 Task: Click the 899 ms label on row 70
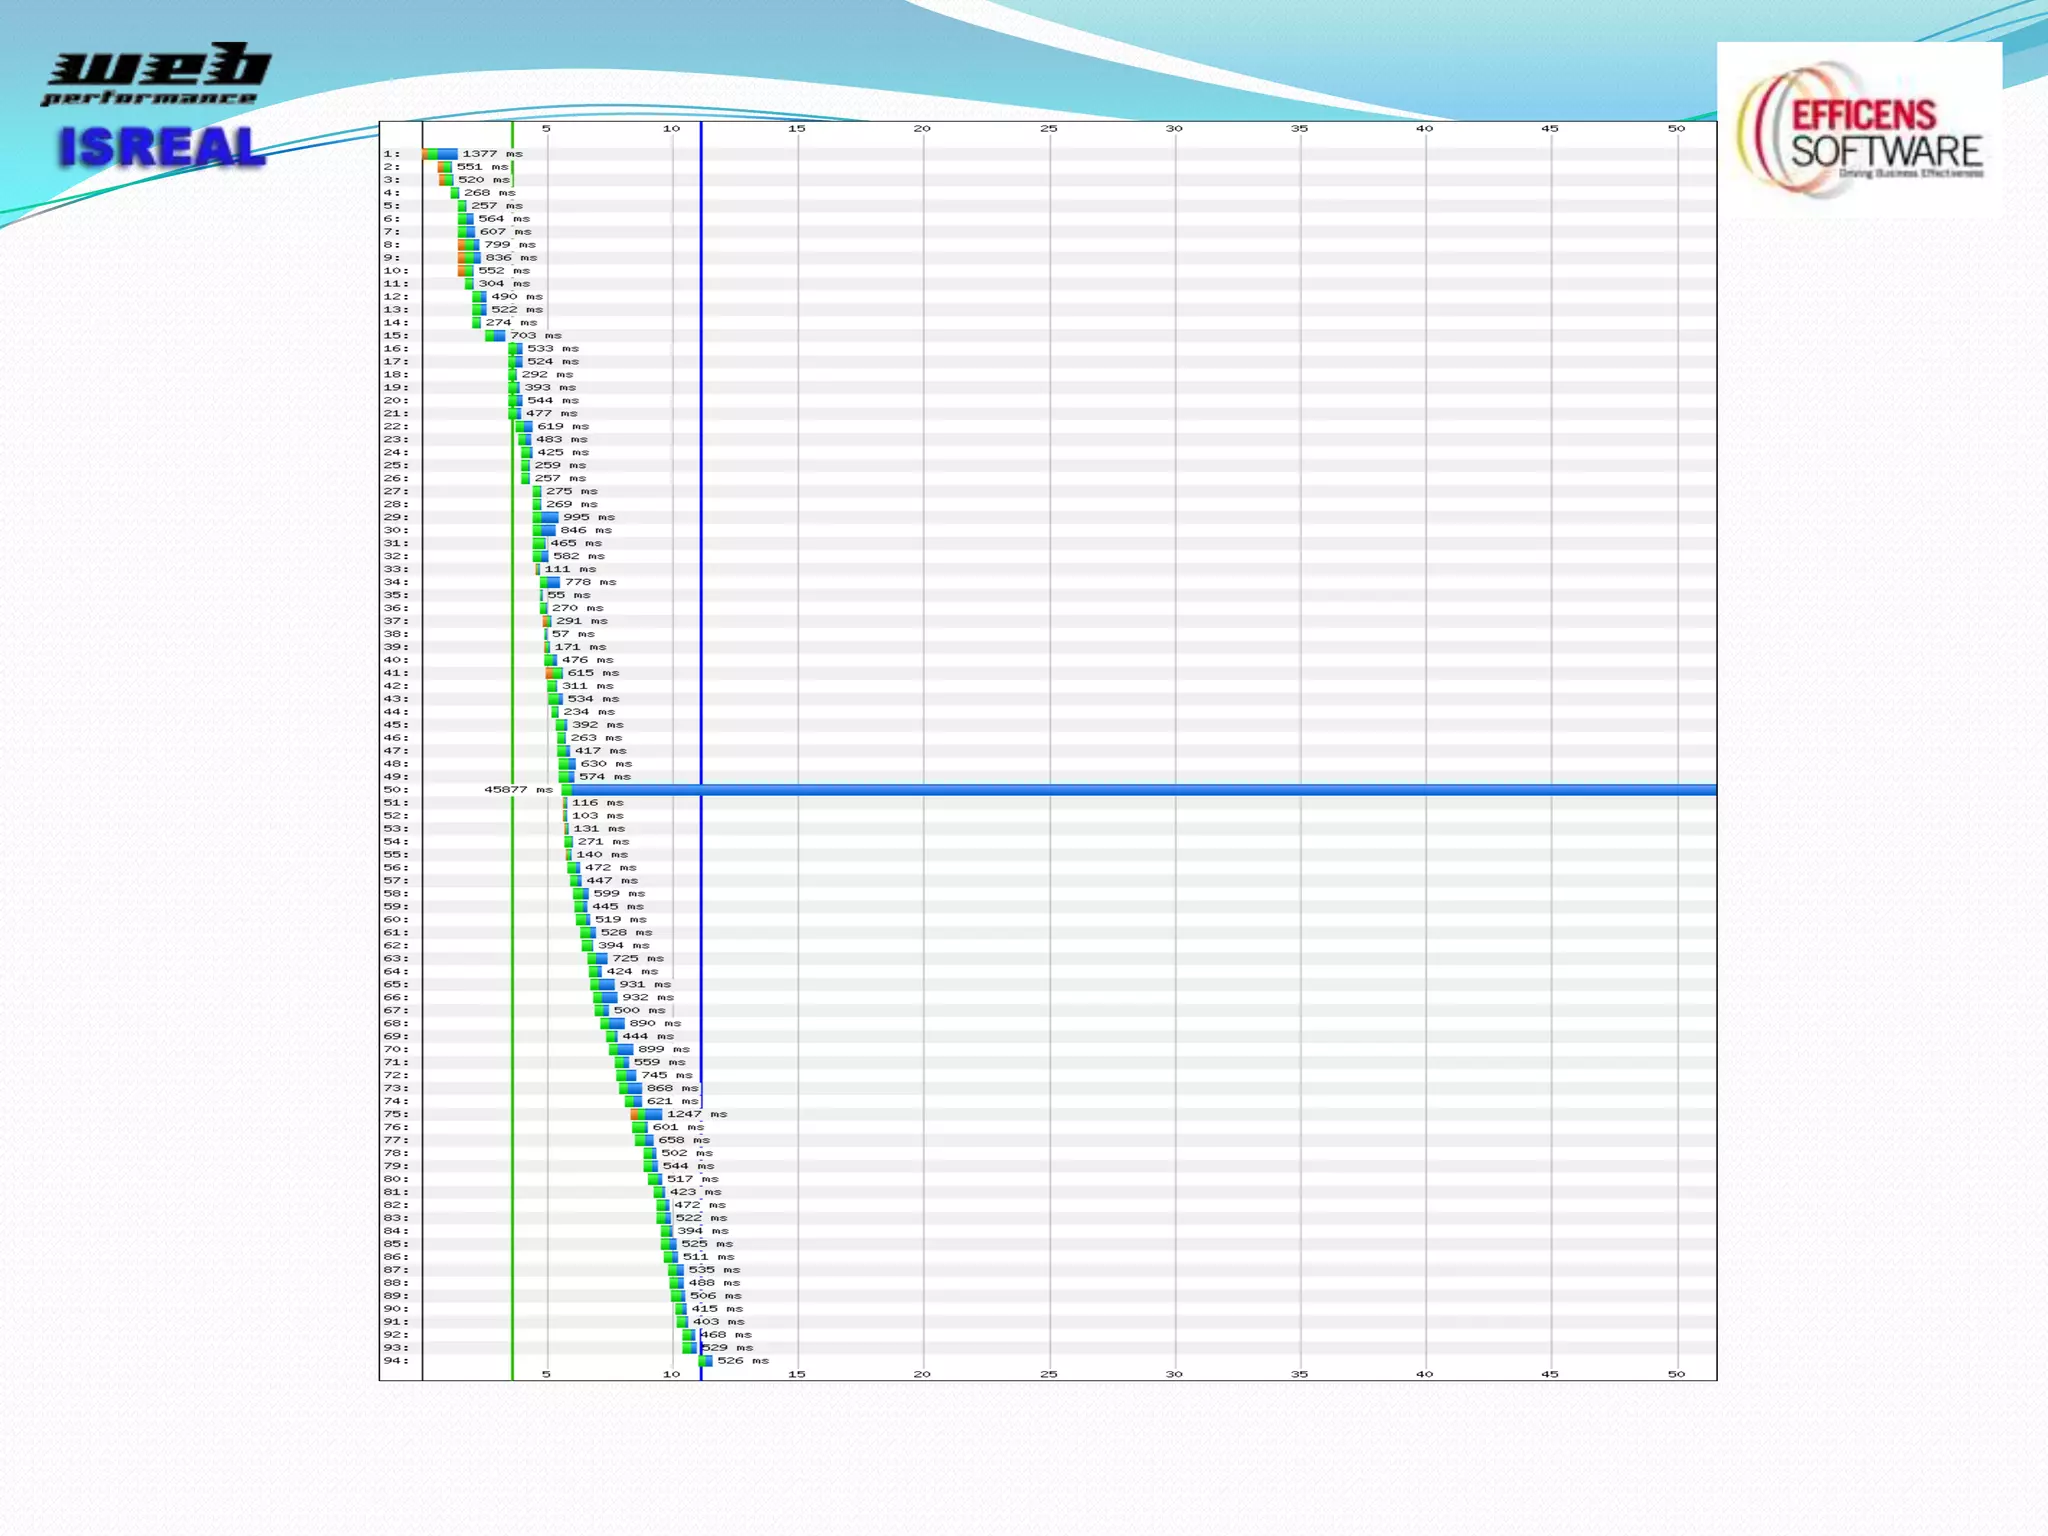click(663, 1050)
